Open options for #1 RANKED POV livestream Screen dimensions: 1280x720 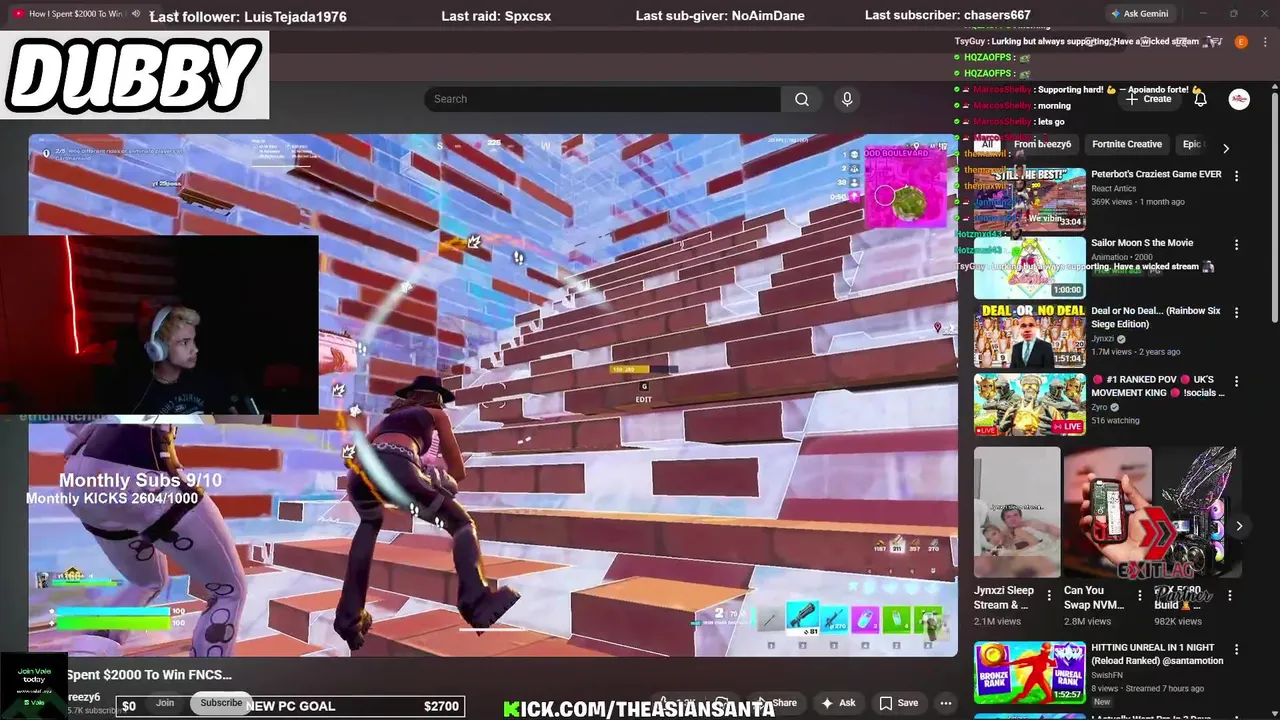(x=1236, y=381)
